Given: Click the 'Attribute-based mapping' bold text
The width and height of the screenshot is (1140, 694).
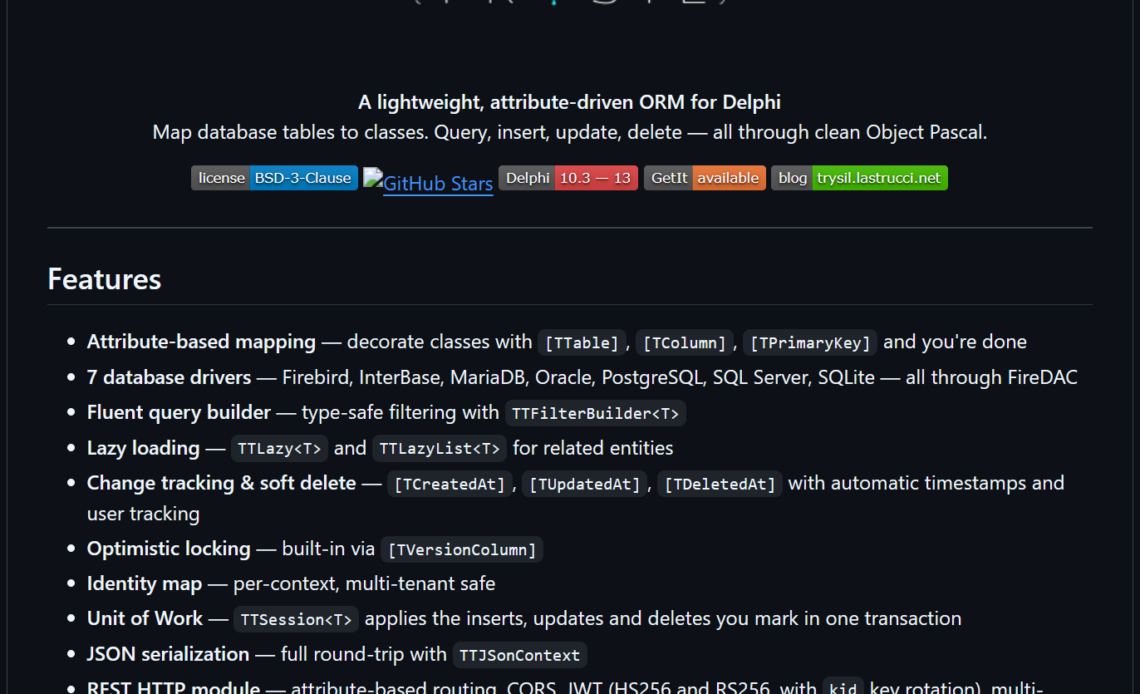Looking at the screenshot, I should coord(201,342).
